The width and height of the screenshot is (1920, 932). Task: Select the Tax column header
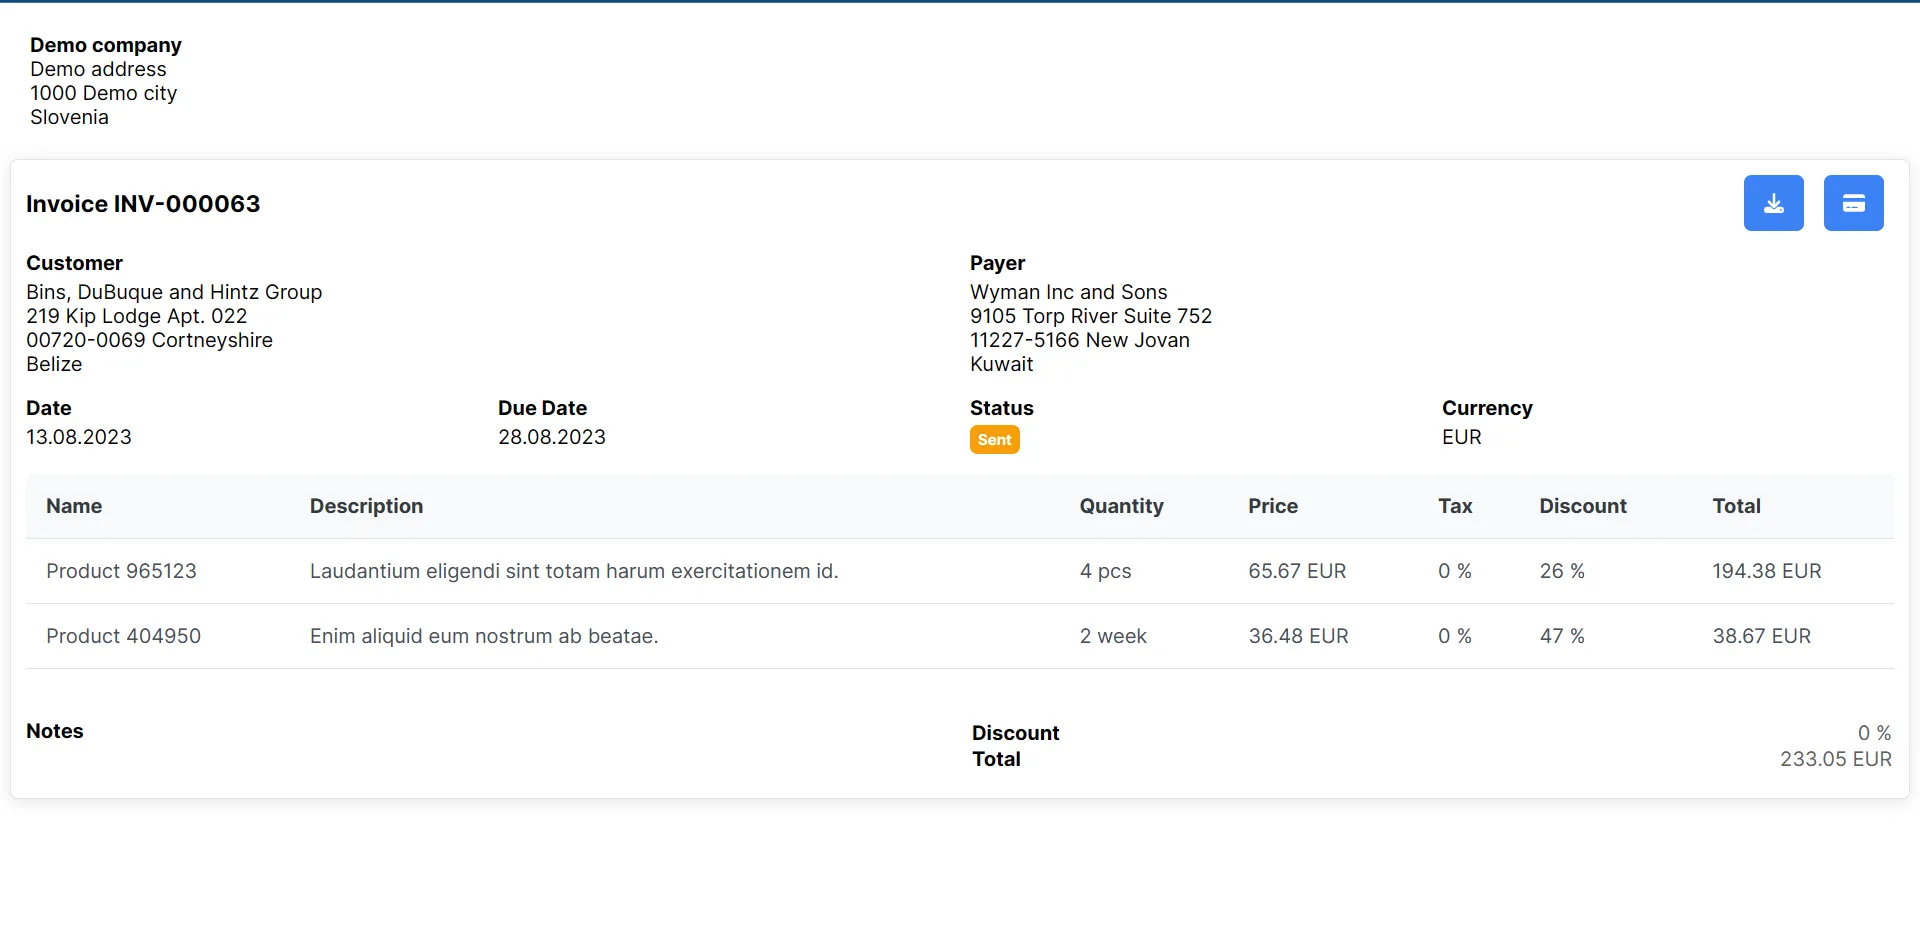coord(1455,506)
